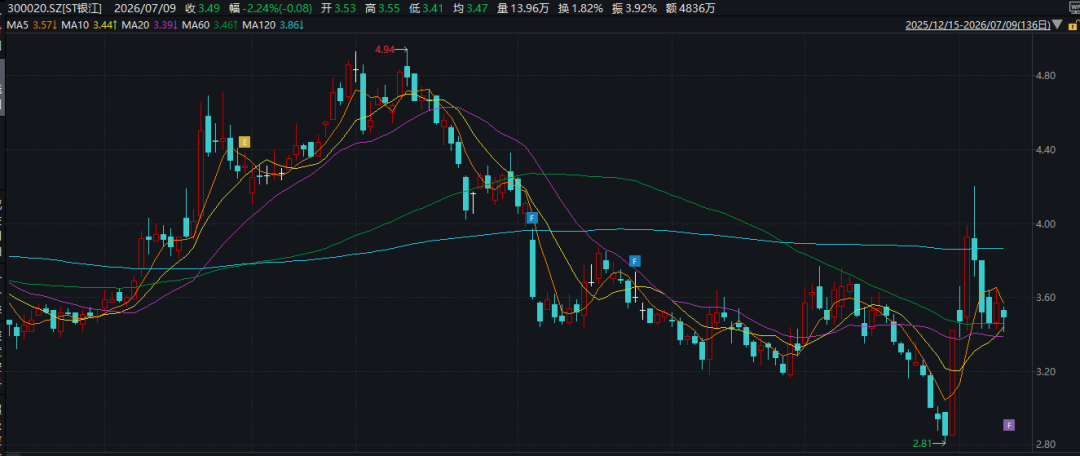Click the 300020.SZ[ST银江] stock title
This screenshot has width=1080, height=456.
coord(51,8)
